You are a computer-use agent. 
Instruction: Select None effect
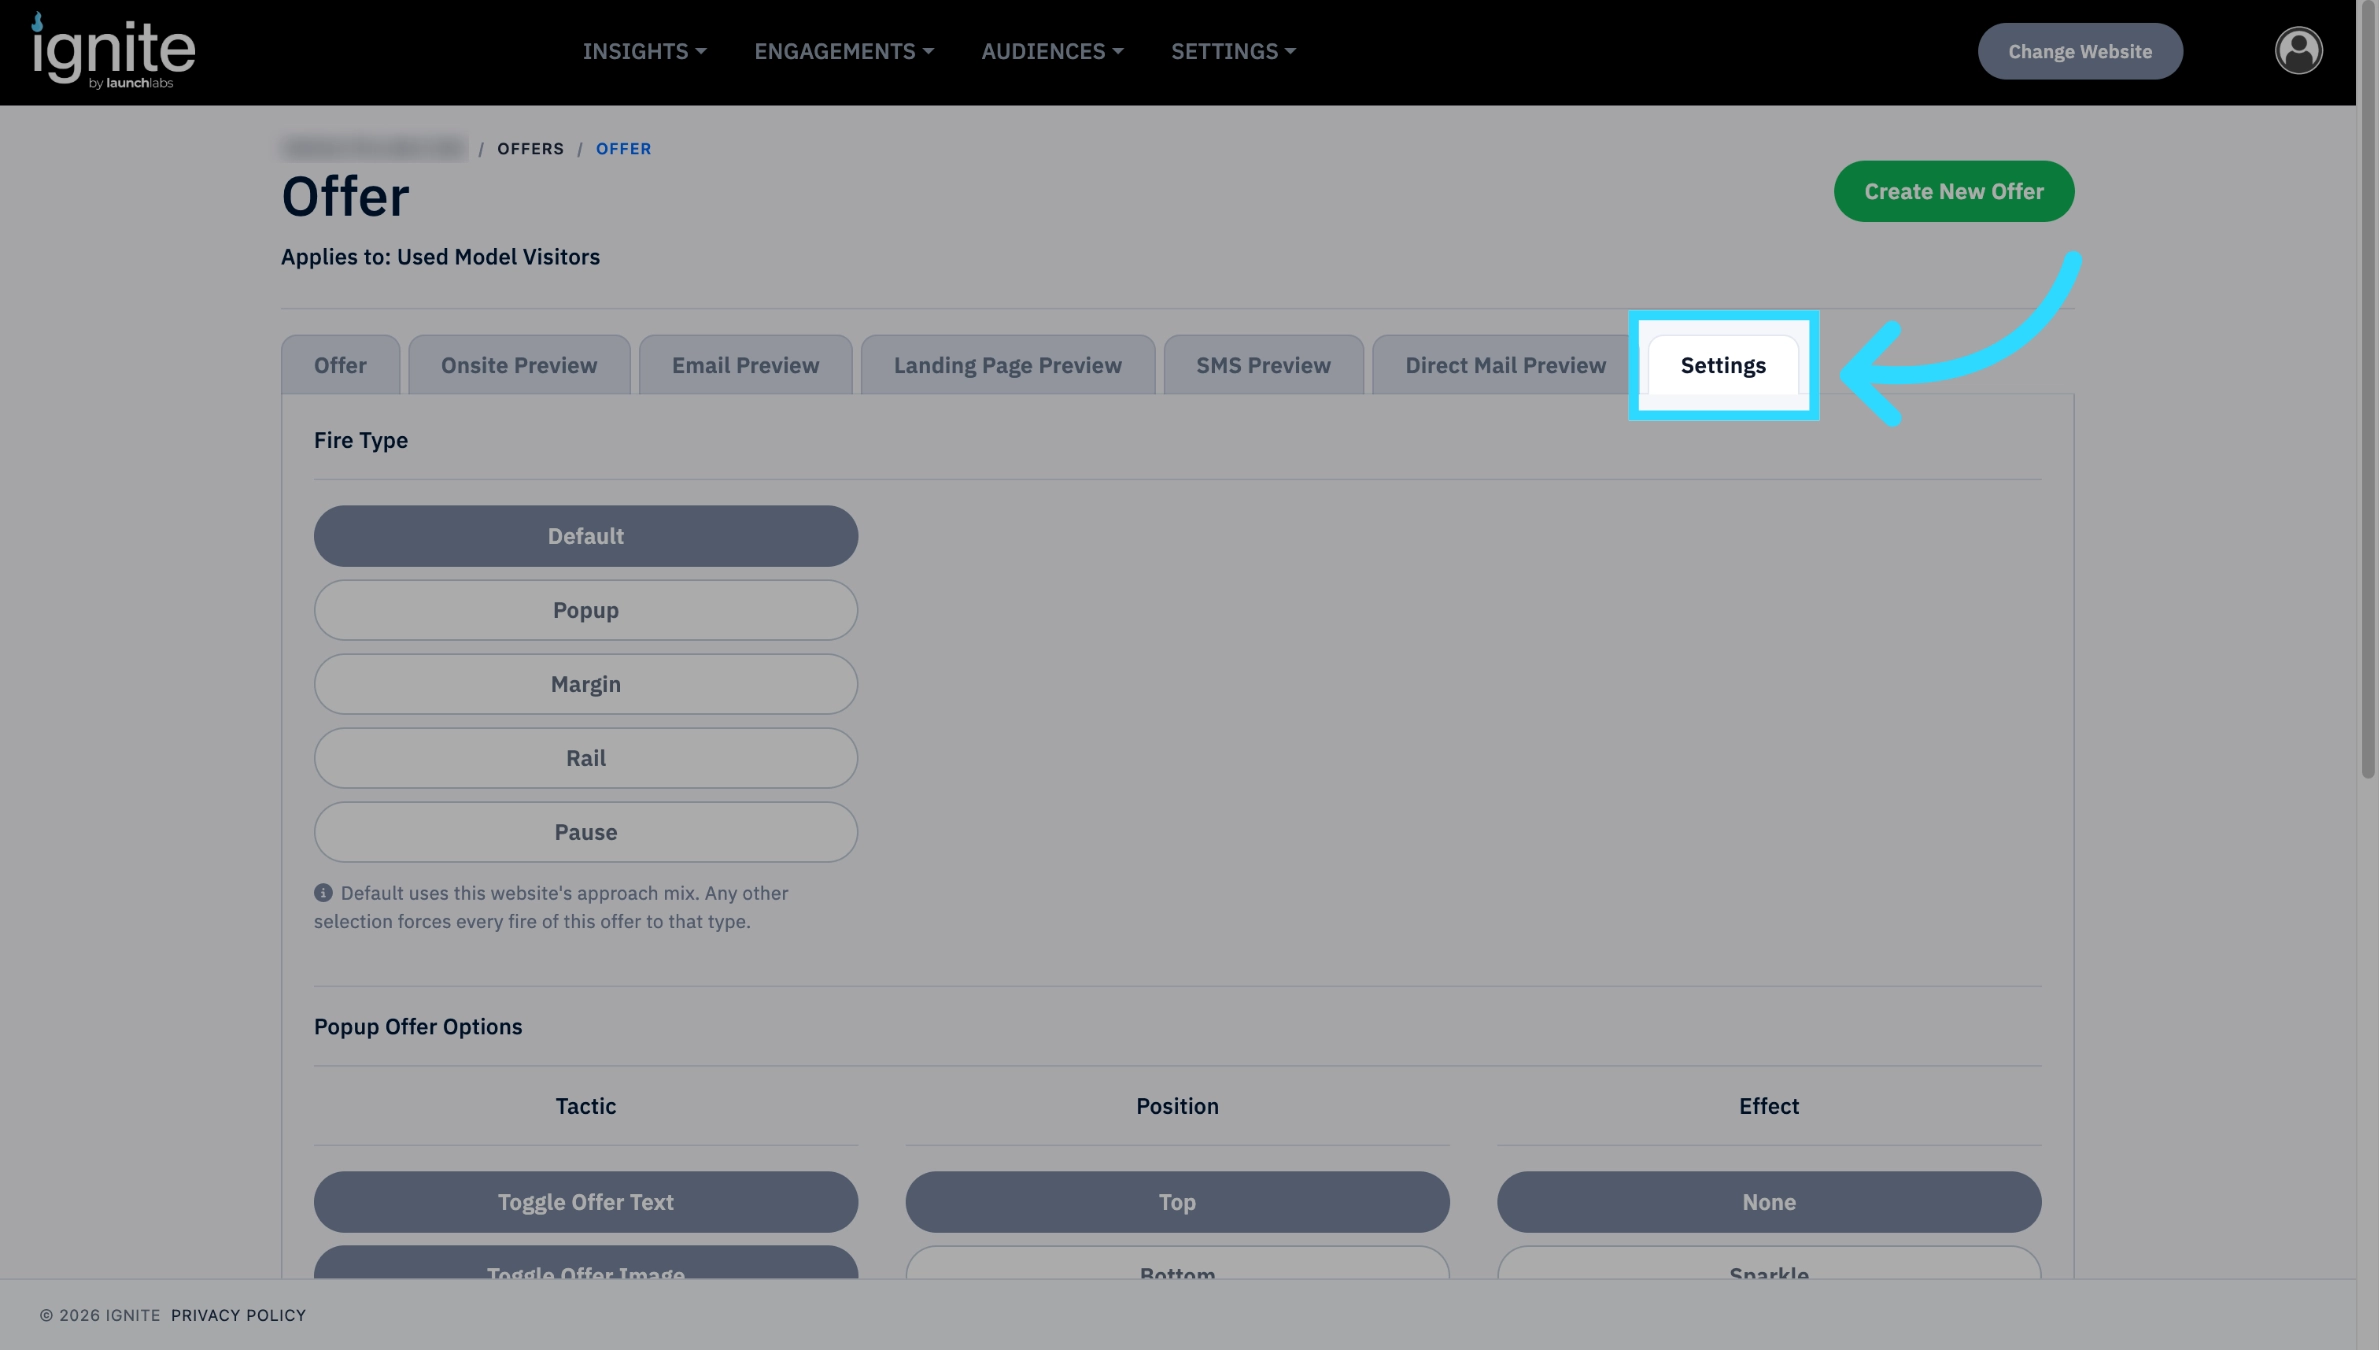coord(1769,1202)
